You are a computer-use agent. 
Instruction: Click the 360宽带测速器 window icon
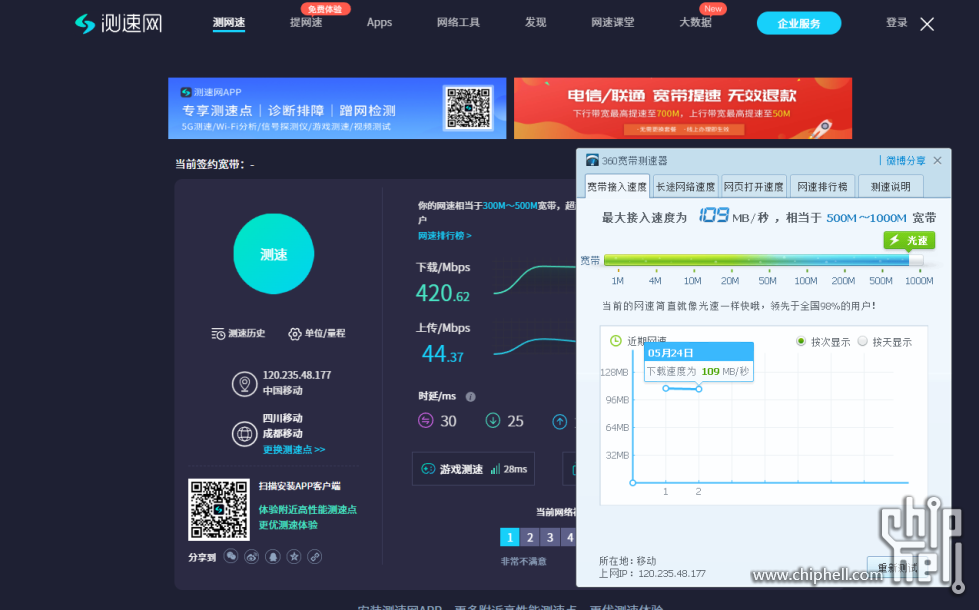592,160
